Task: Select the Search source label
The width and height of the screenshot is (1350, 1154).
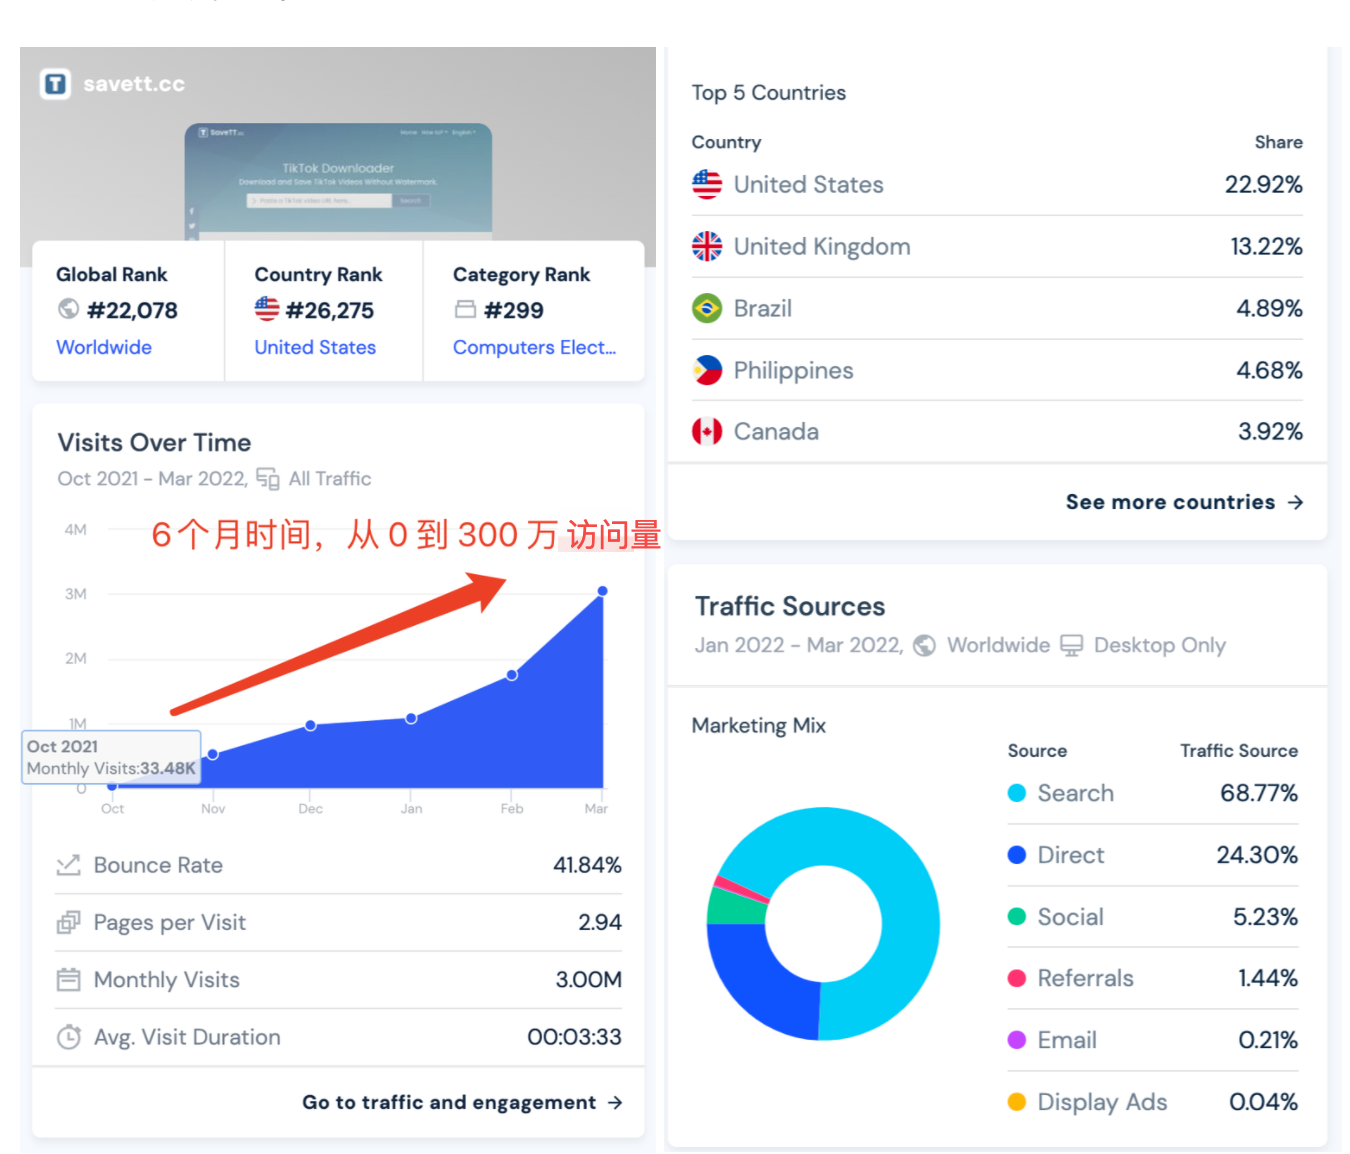Action: tap(1076, 793)
